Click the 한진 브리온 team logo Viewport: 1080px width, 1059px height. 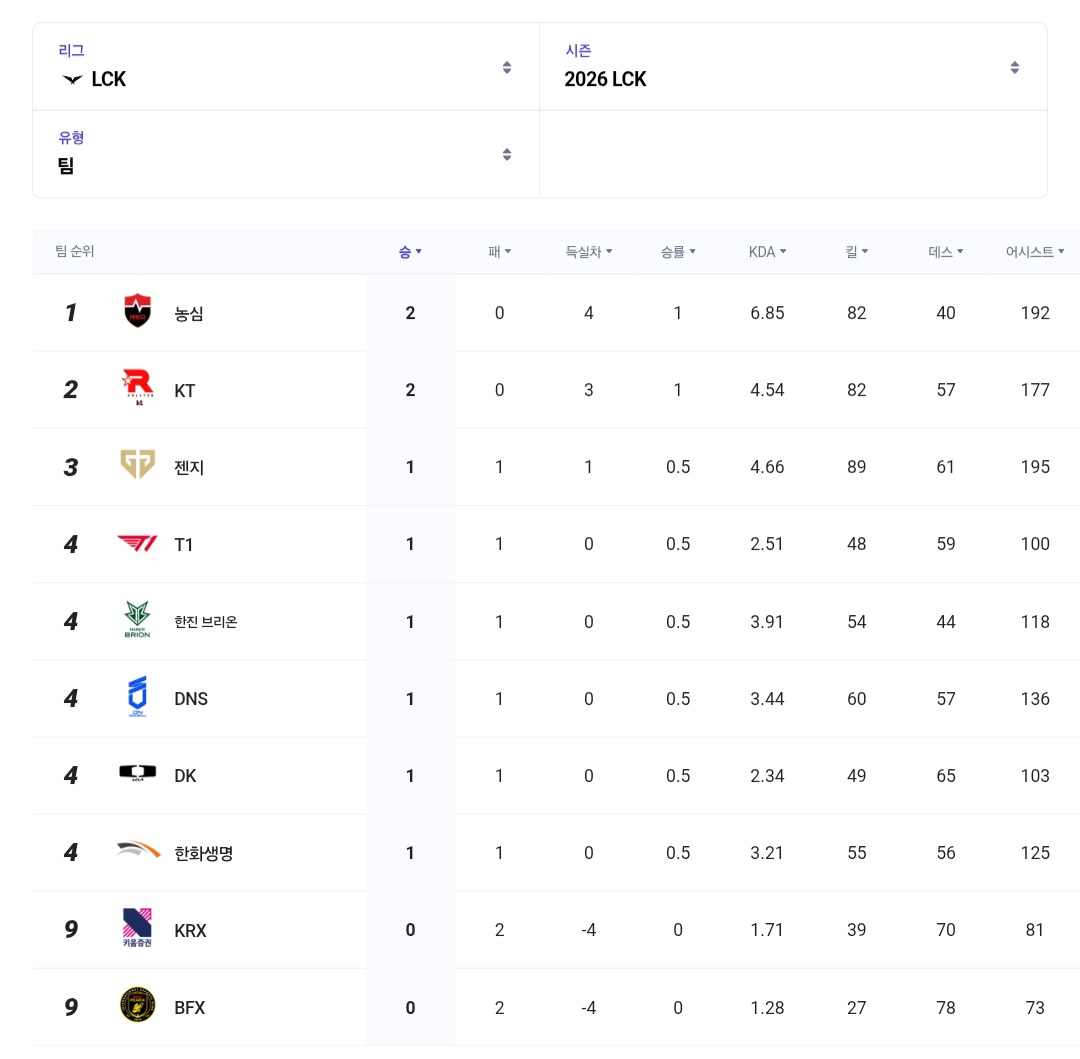pyautogui.click(x=138, y=620)
